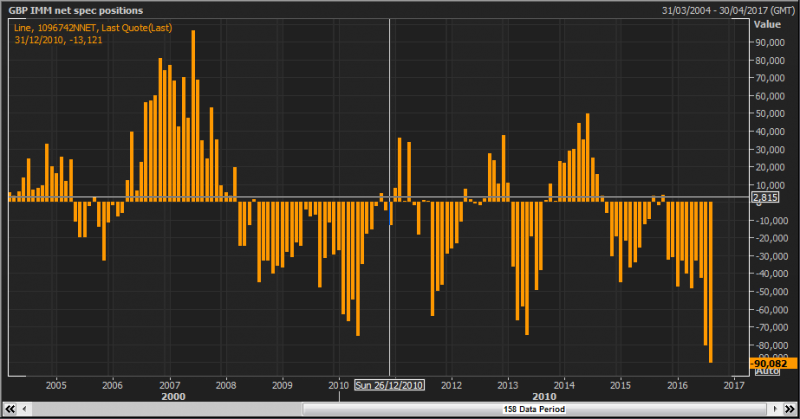Toggle the Auto scale label on the value axis
The image size is (800, 419).
[x=766, y=372]
